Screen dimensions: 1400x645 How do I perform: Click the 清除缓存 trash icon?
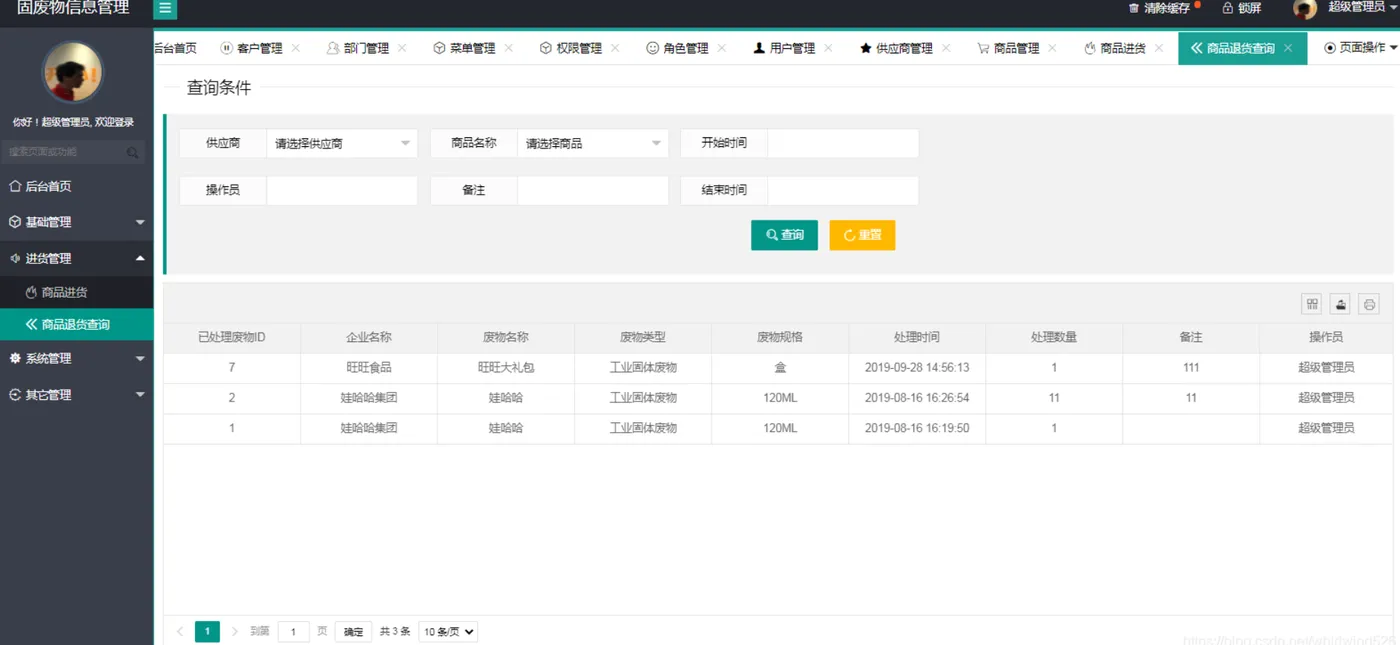click(x=1134, y=8)
